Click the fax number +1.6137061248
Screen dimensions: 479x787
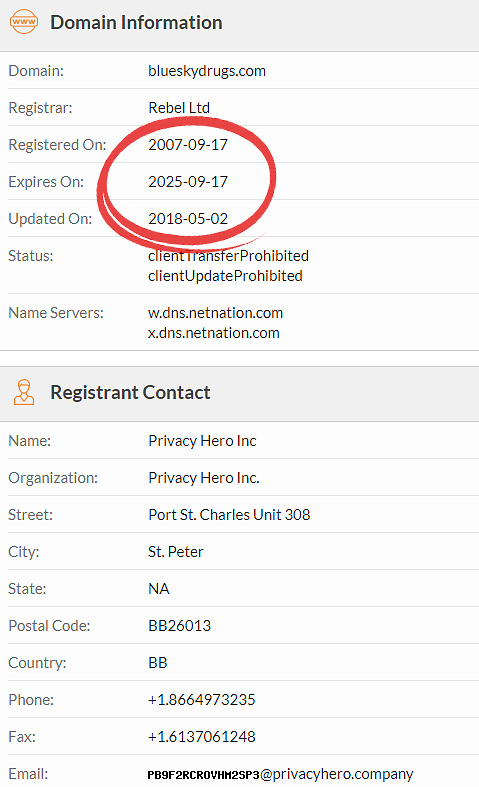coord(201,737)
